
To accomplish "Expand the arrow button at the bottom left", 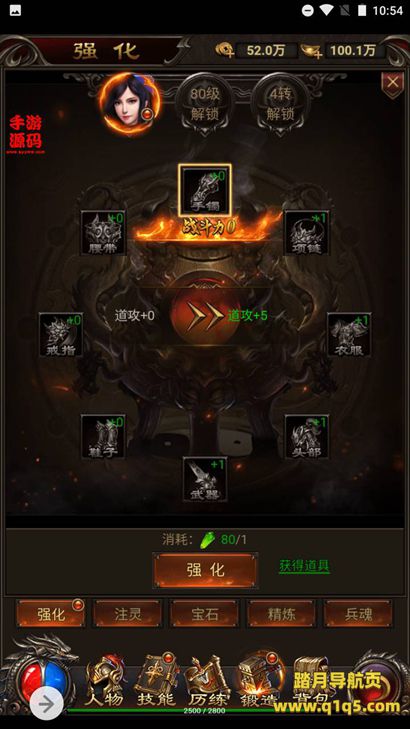I will pyautogui.click(x=46, y=705).
